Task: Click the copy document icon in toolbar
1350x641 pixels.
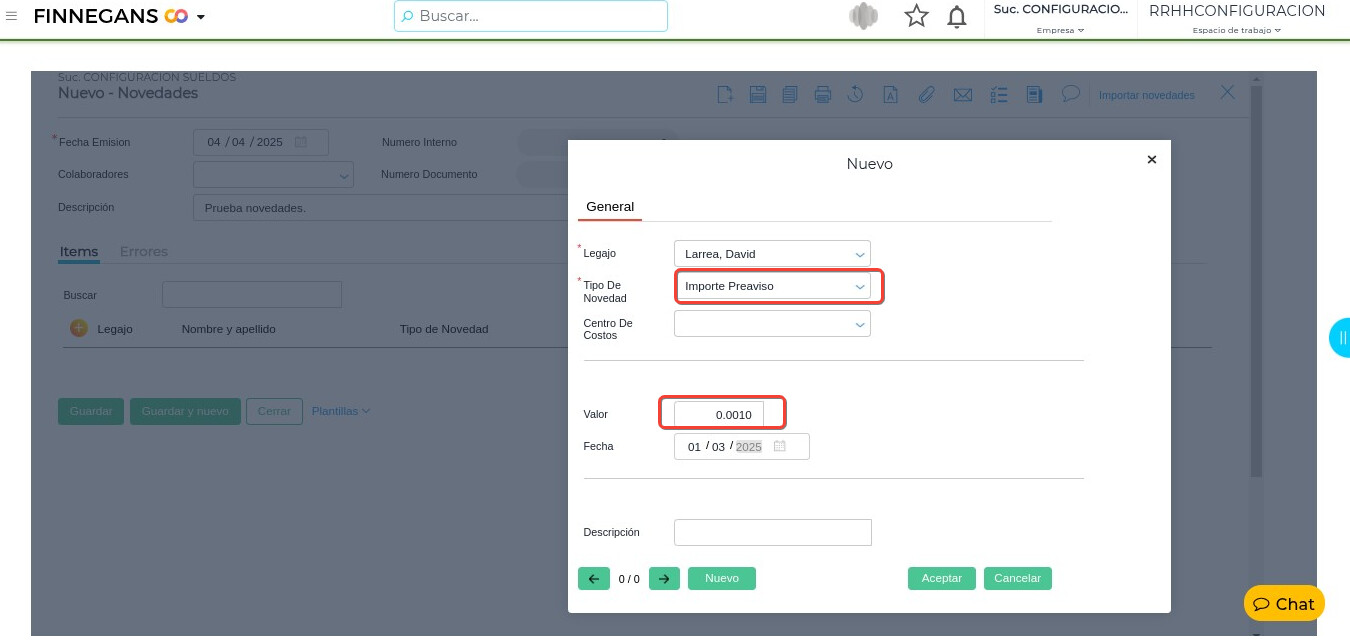Action: tap(790, 95)
